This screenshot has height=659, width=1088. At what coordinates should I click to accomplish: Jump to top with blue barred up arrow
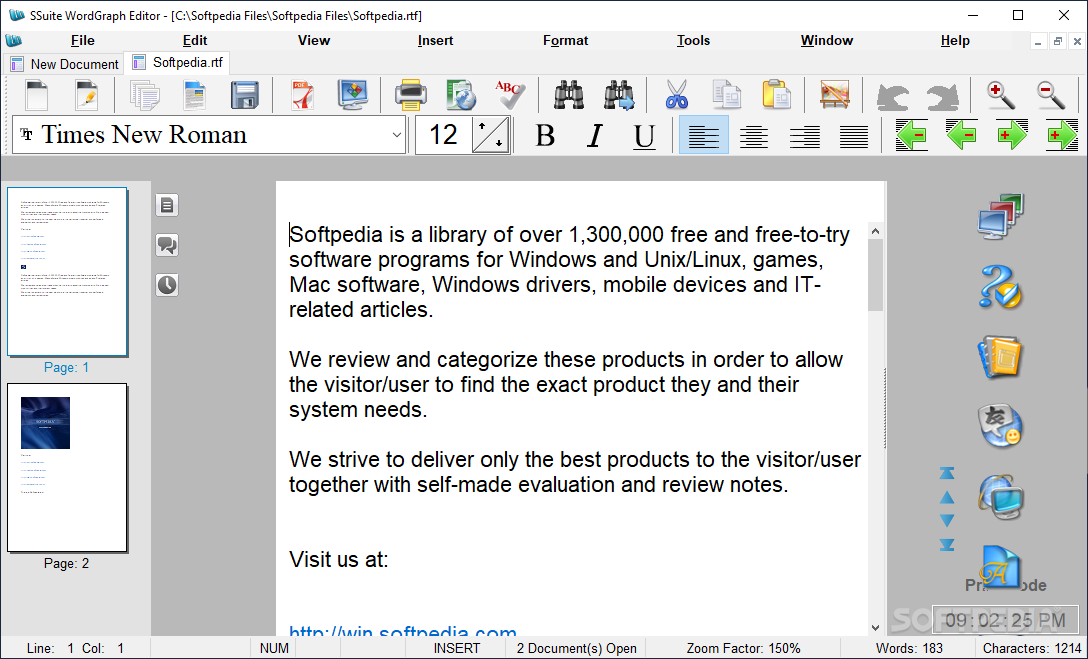point(947,473)
